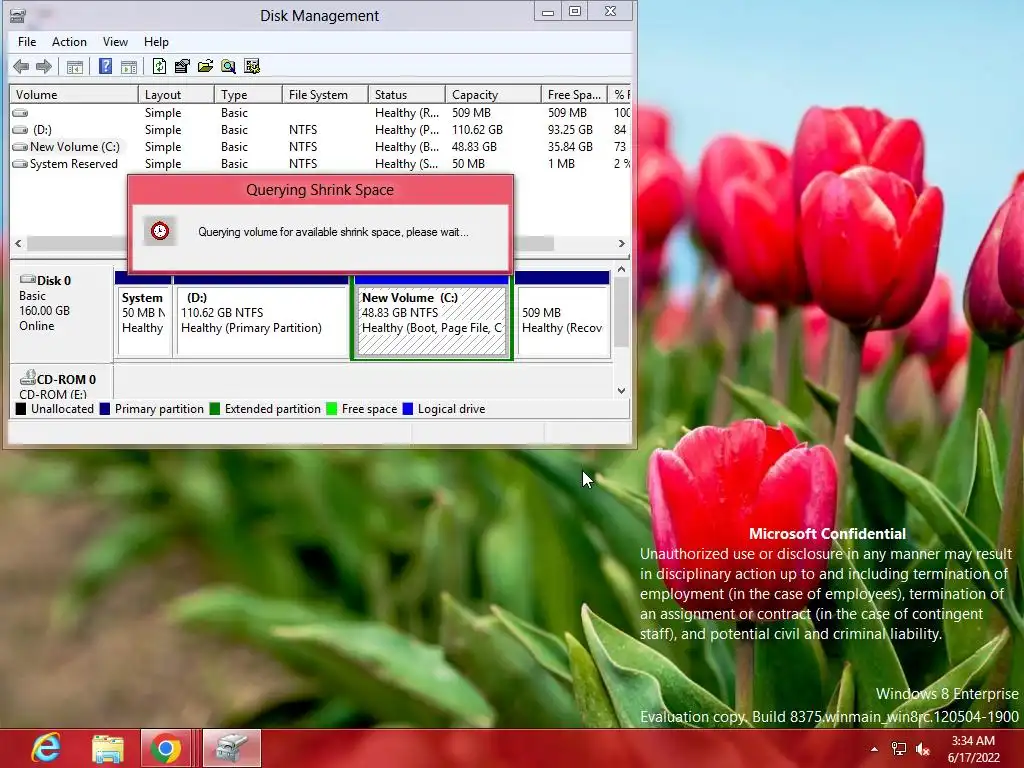Click the Refresh toolbar icon

[159, 66]
